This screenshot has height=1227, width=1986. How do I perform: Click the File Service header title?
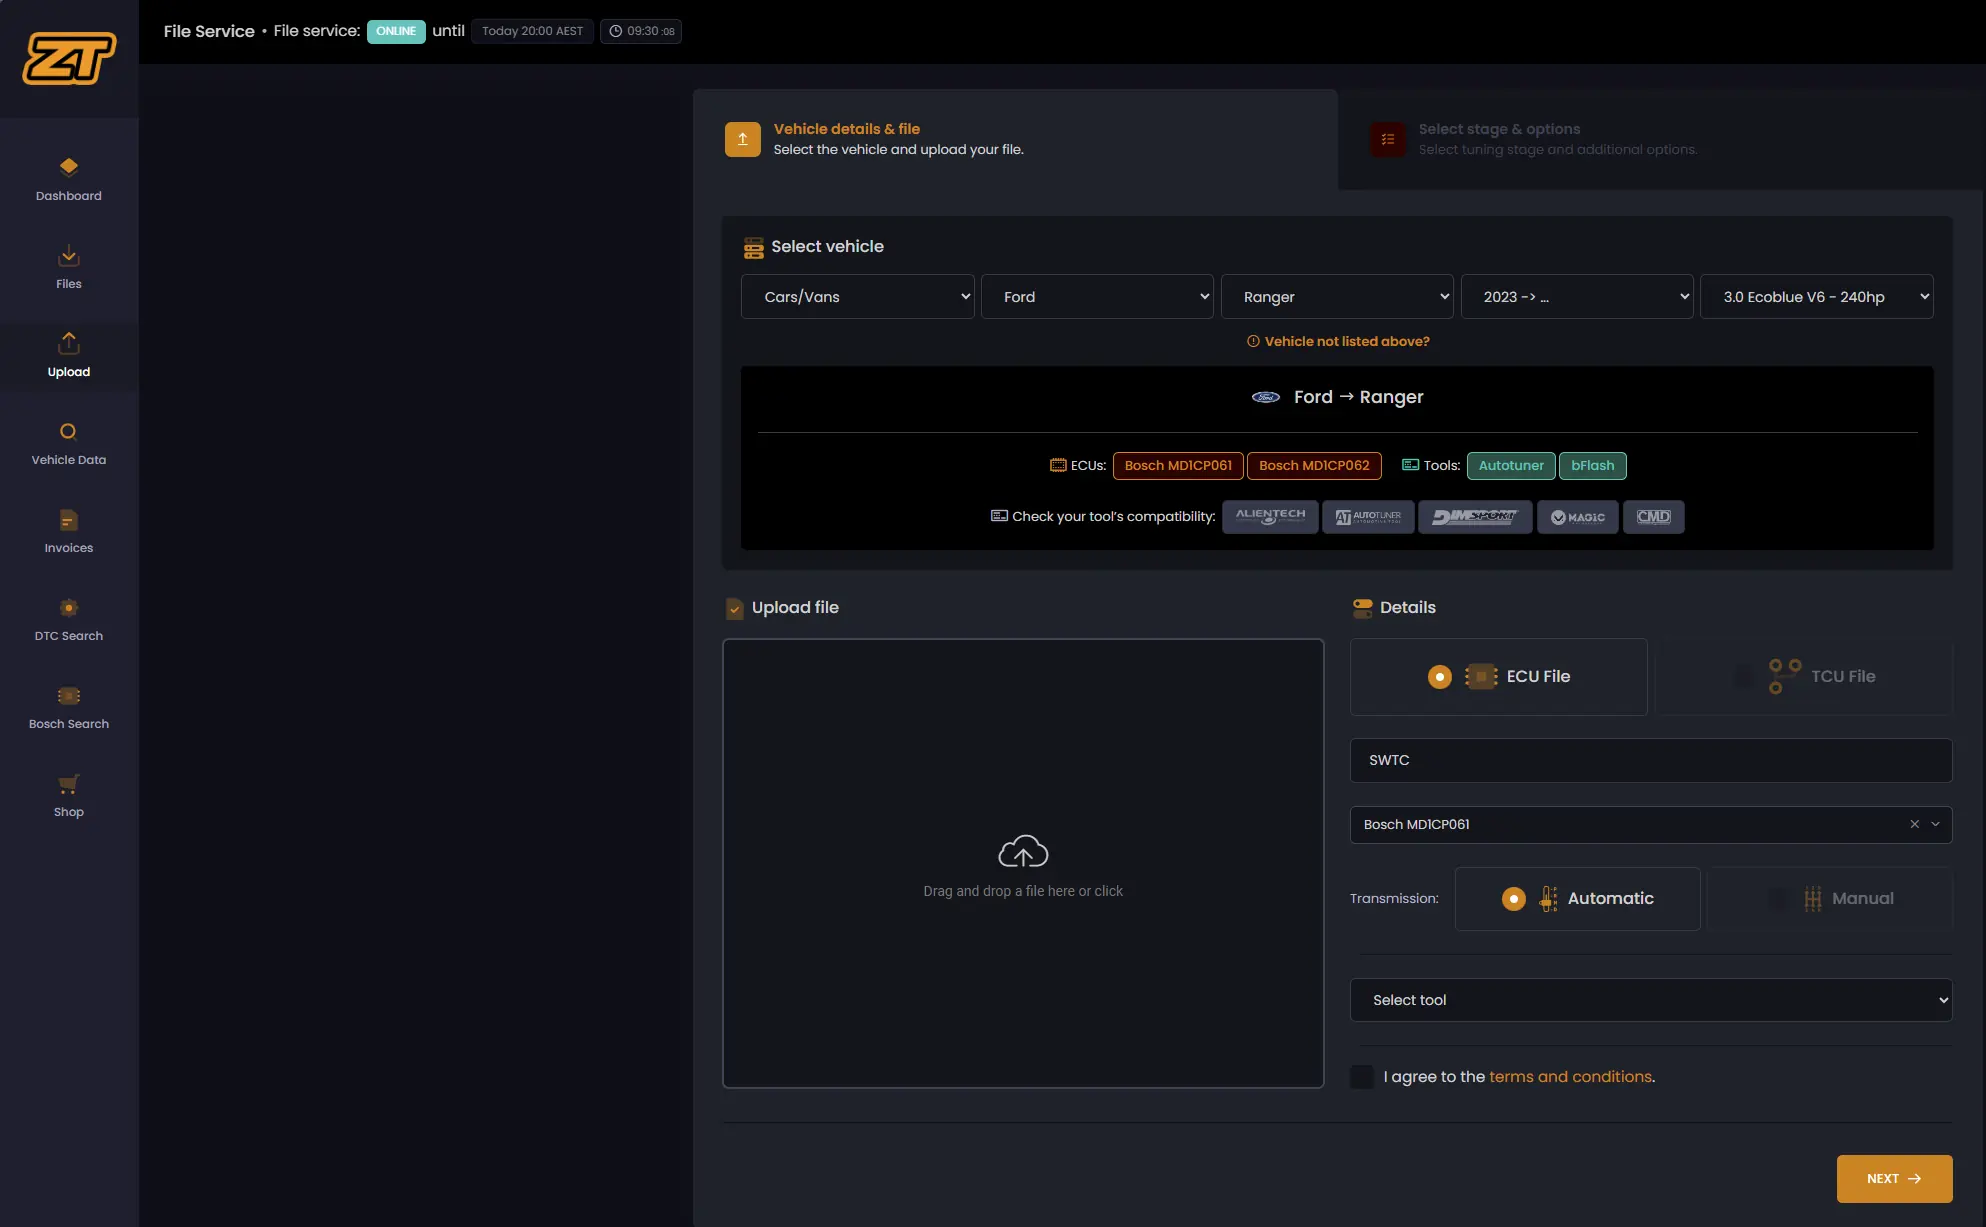pyautogui.click(x=209, y=31)
